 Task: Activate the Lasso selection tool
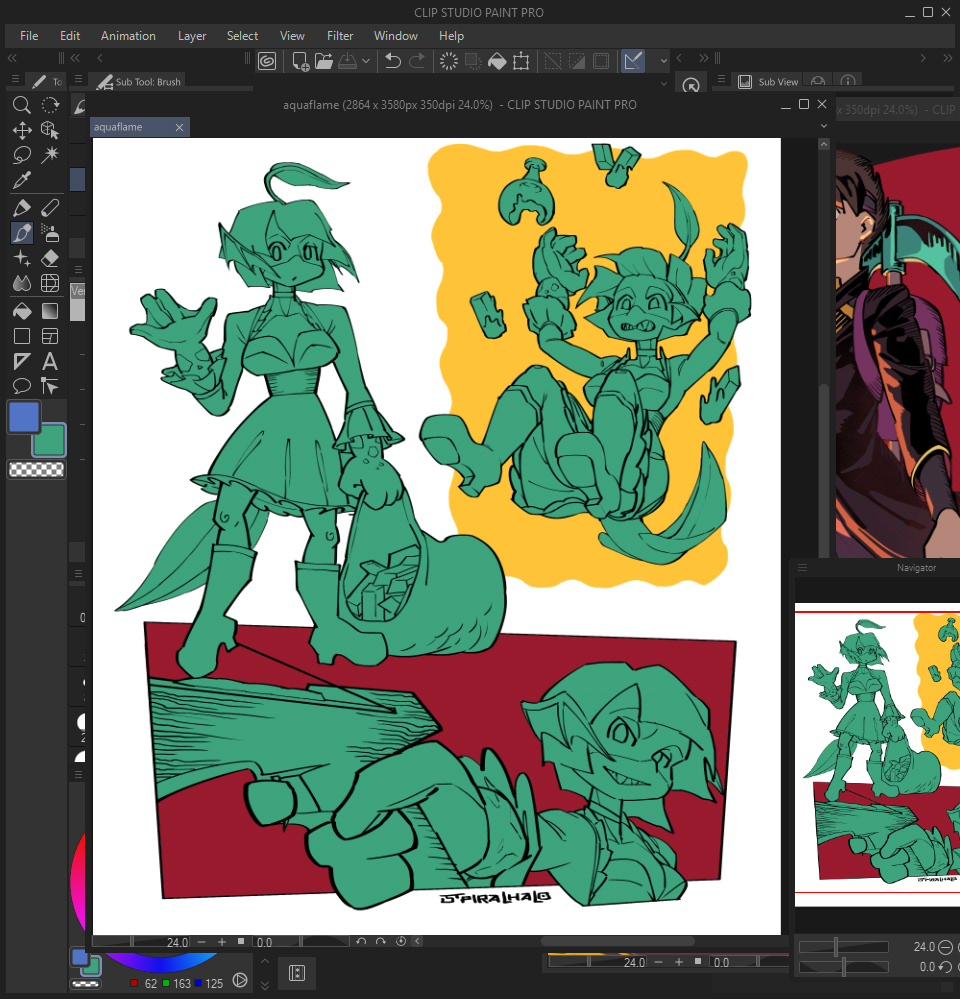tap(21, 155)
